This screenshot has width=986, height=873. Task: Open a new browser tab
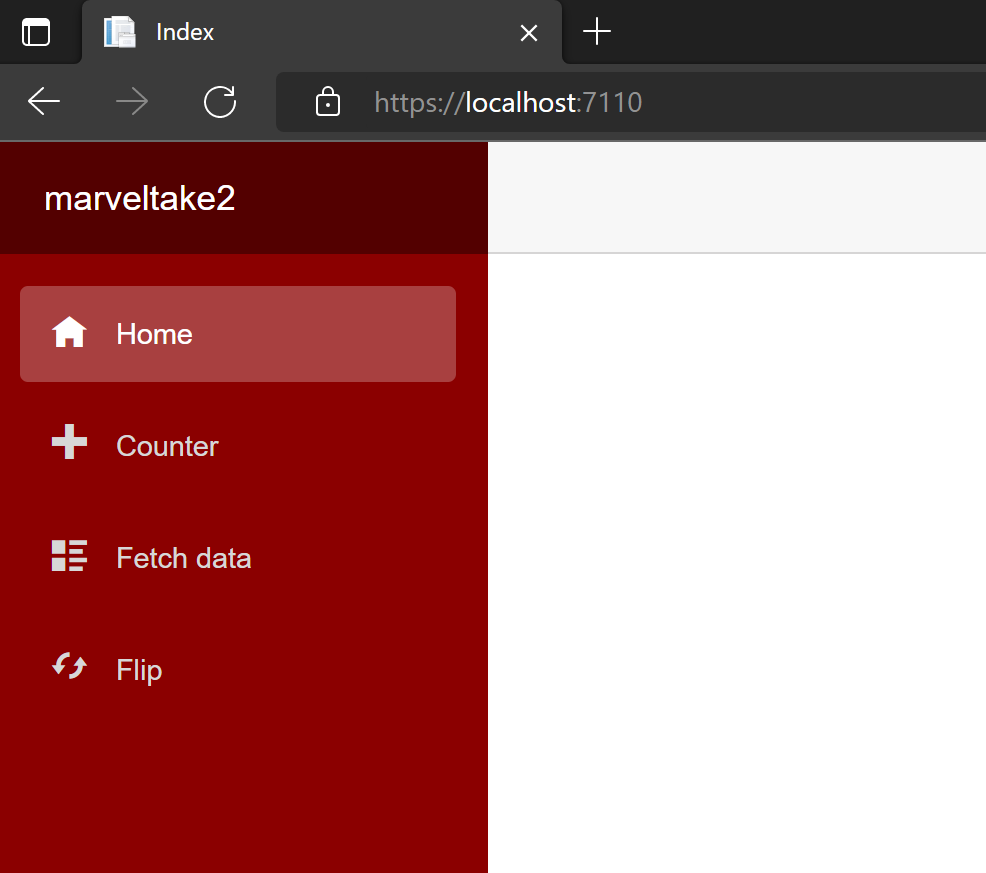pyautogui.click(x=597, y=31)
